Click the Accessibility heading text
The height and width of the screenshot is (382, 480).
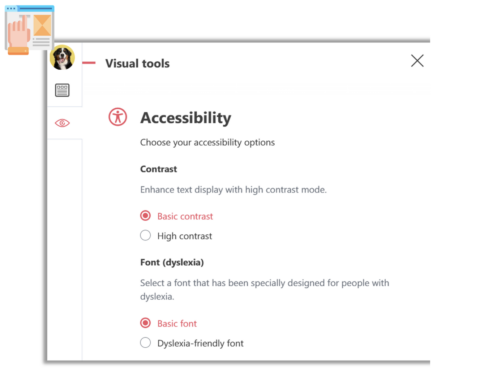point(186,118)
